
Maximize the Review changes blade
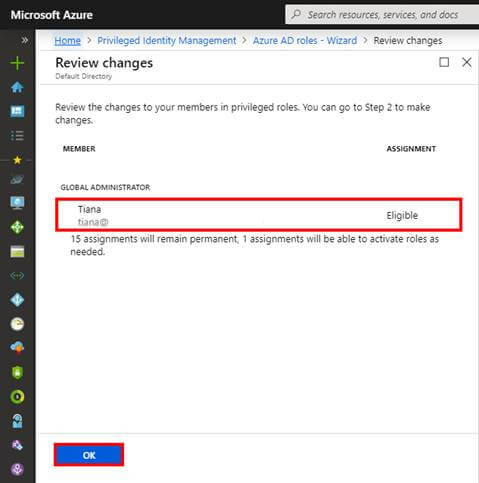(444, 62)
